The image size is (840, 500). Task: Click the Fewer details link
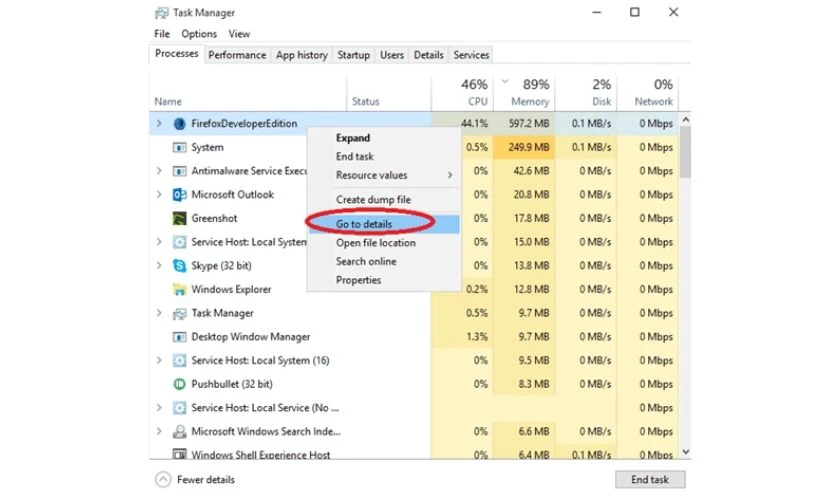[206, 480]
